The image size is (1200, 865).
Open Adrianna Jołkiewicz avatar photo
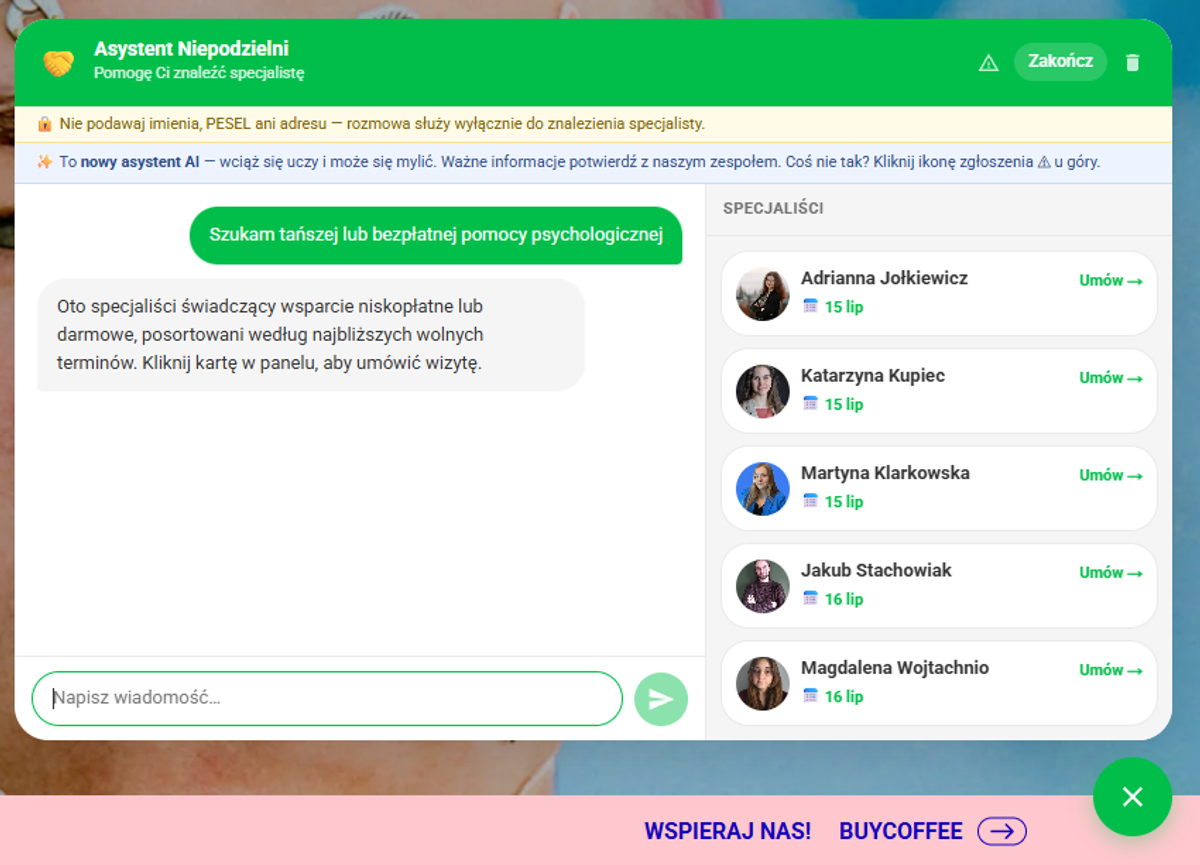click(763, 294)
